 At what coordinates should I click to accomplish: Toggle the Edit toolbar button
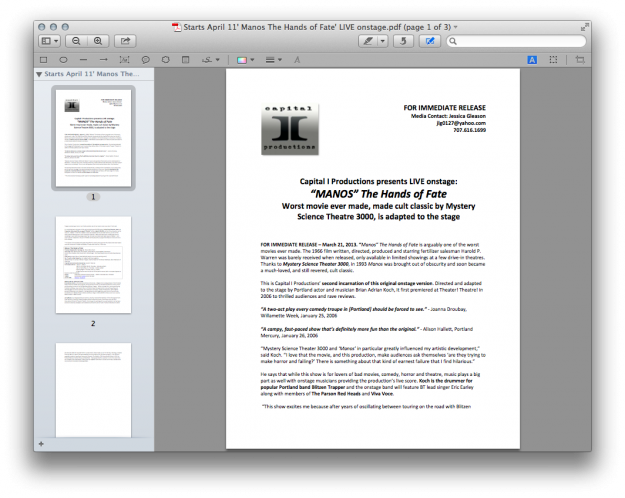pyautogui.click(x=430, y=41)
